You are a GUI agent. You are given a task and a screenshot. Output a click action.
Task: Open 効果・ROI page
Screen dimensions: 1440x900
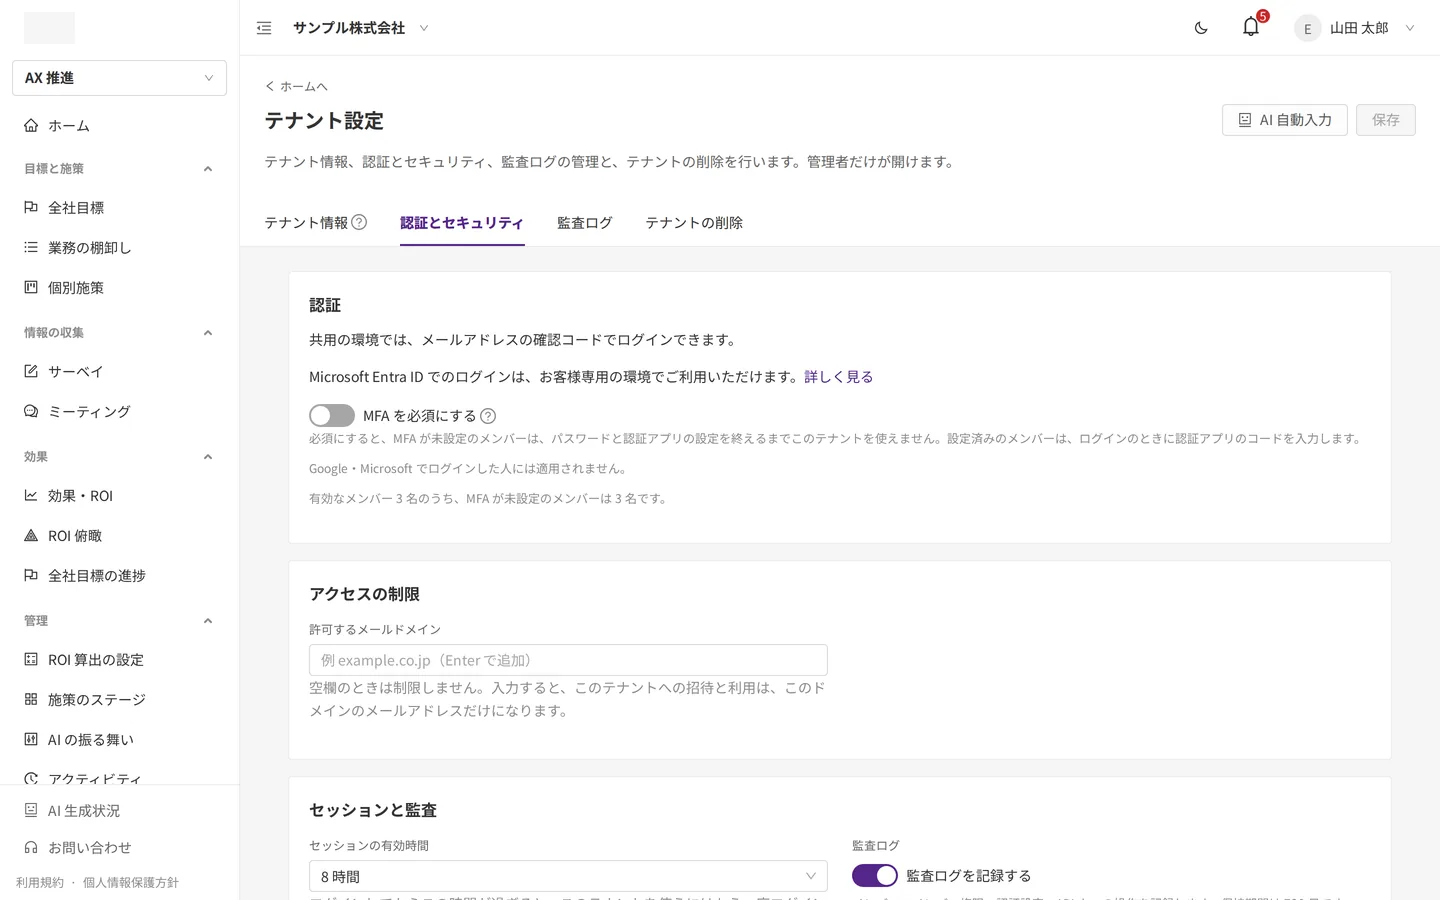click(x=119, y=496)
